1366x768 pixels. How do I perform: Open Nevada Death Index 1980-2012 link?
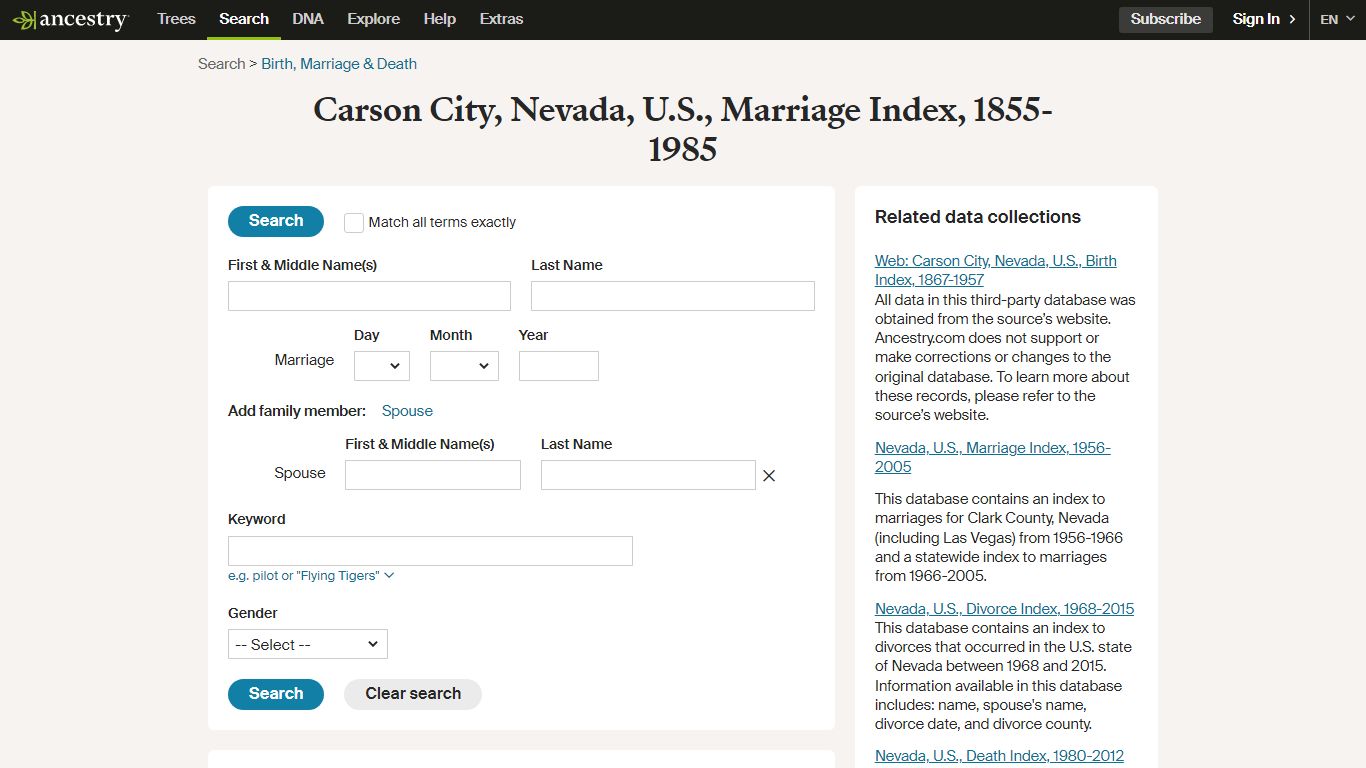tap(999, 756)
